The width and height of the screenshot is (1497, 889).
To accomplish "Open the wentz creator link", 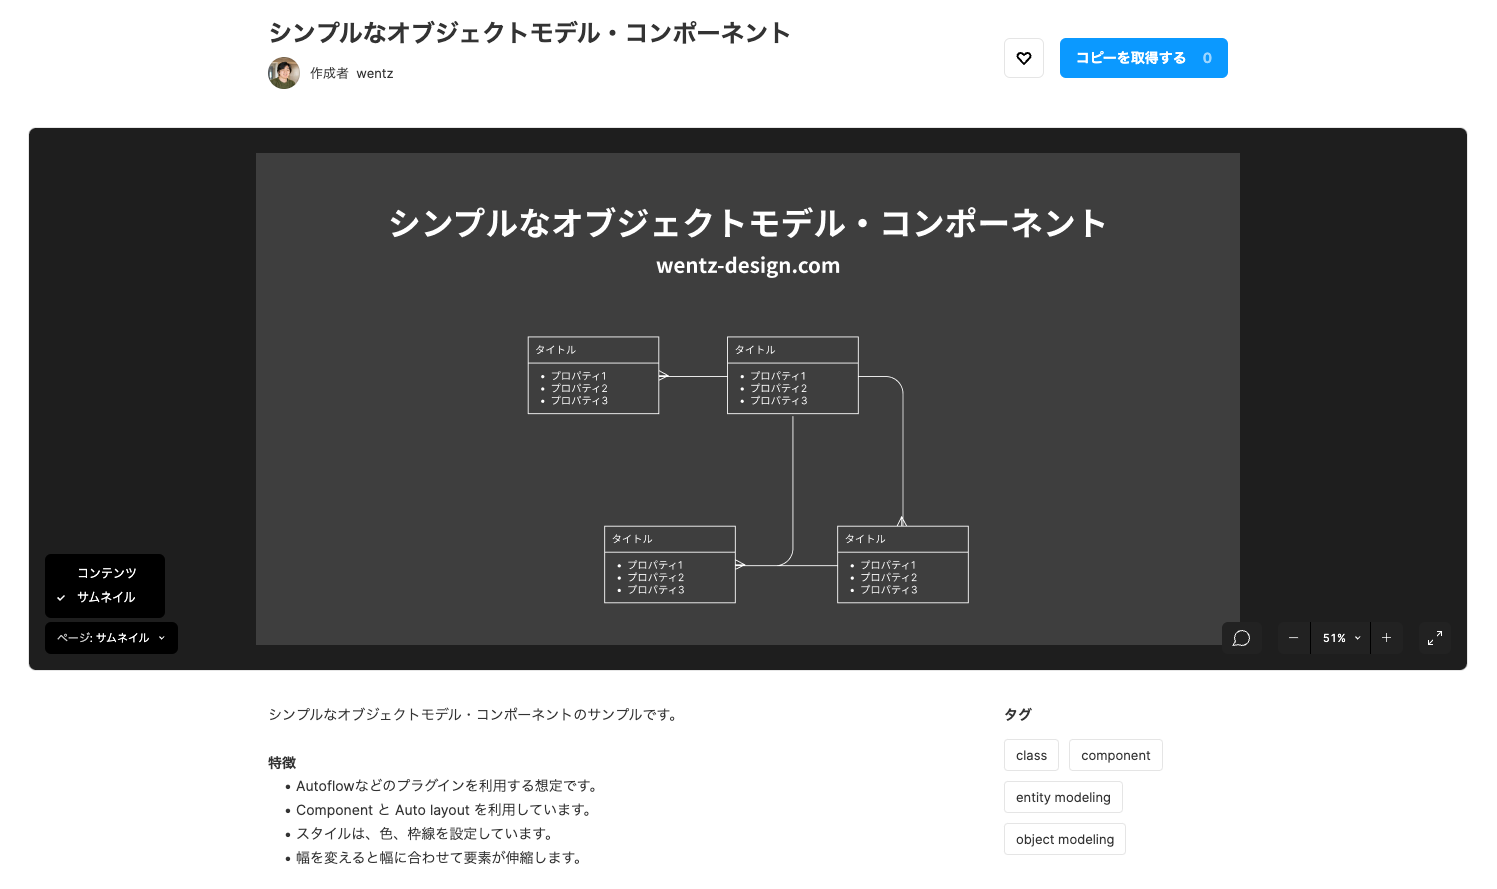I will [375, 72].
